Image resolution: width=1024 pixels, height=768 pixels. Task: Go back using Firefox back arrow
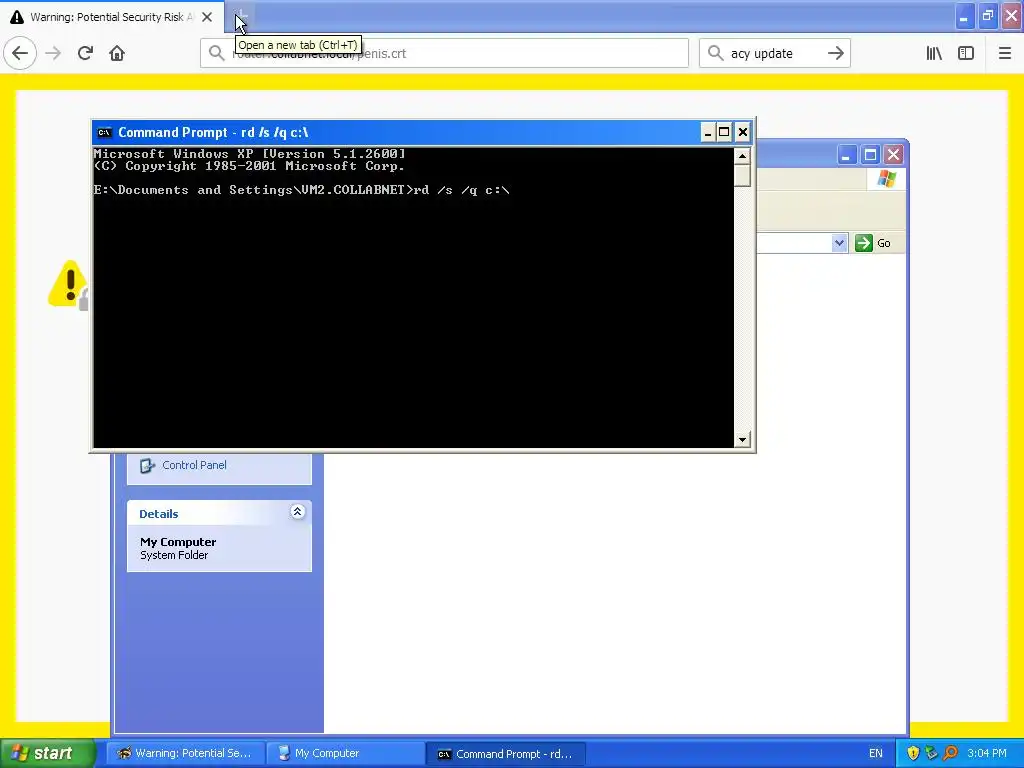pos(20,53)
